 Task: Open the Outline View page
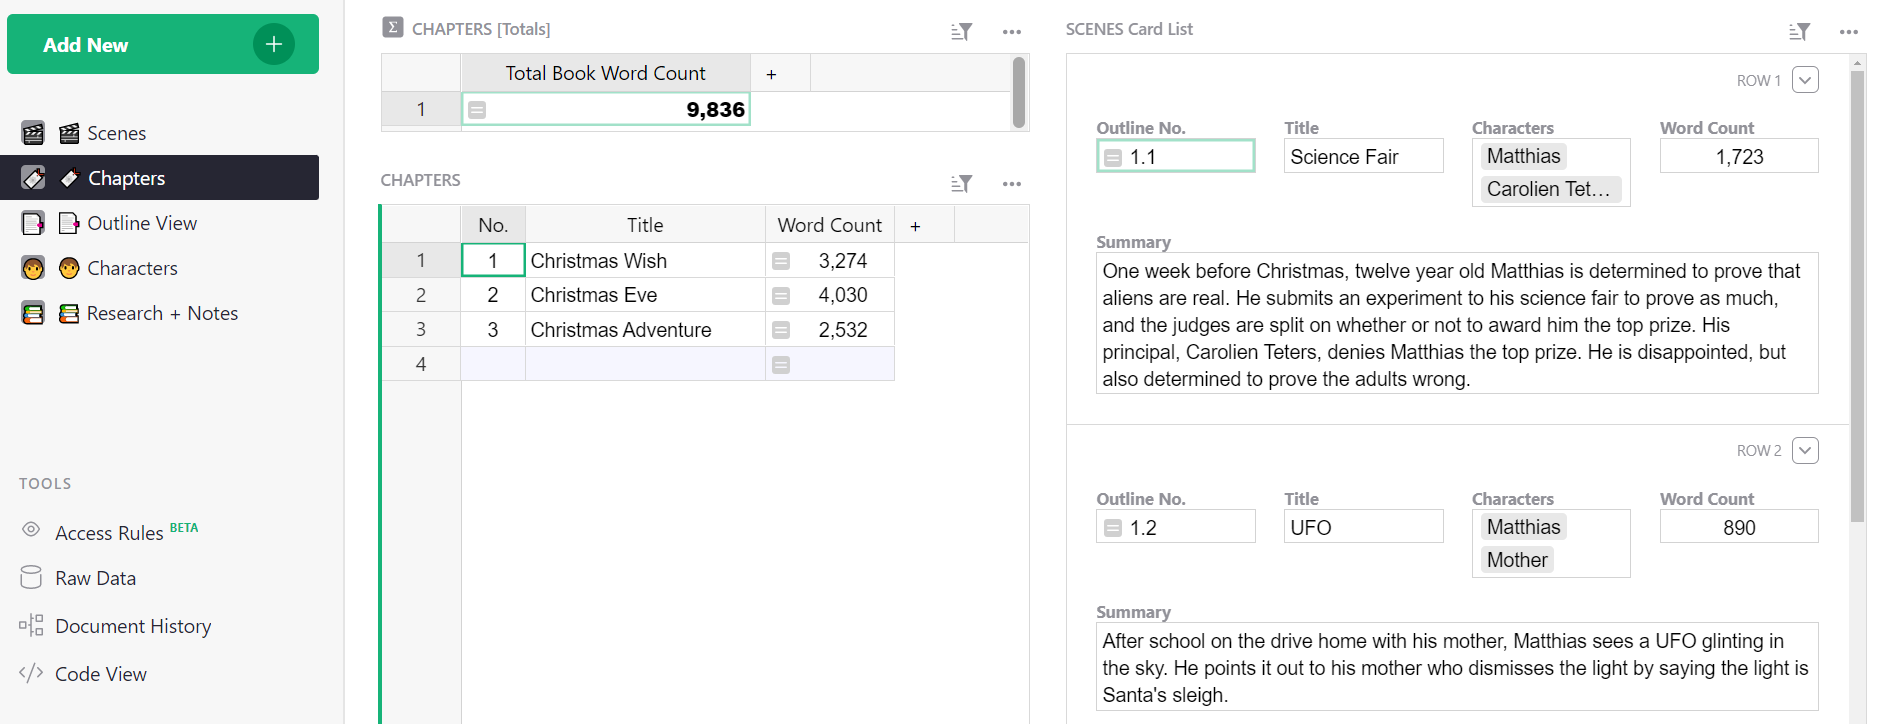(141, 223)
